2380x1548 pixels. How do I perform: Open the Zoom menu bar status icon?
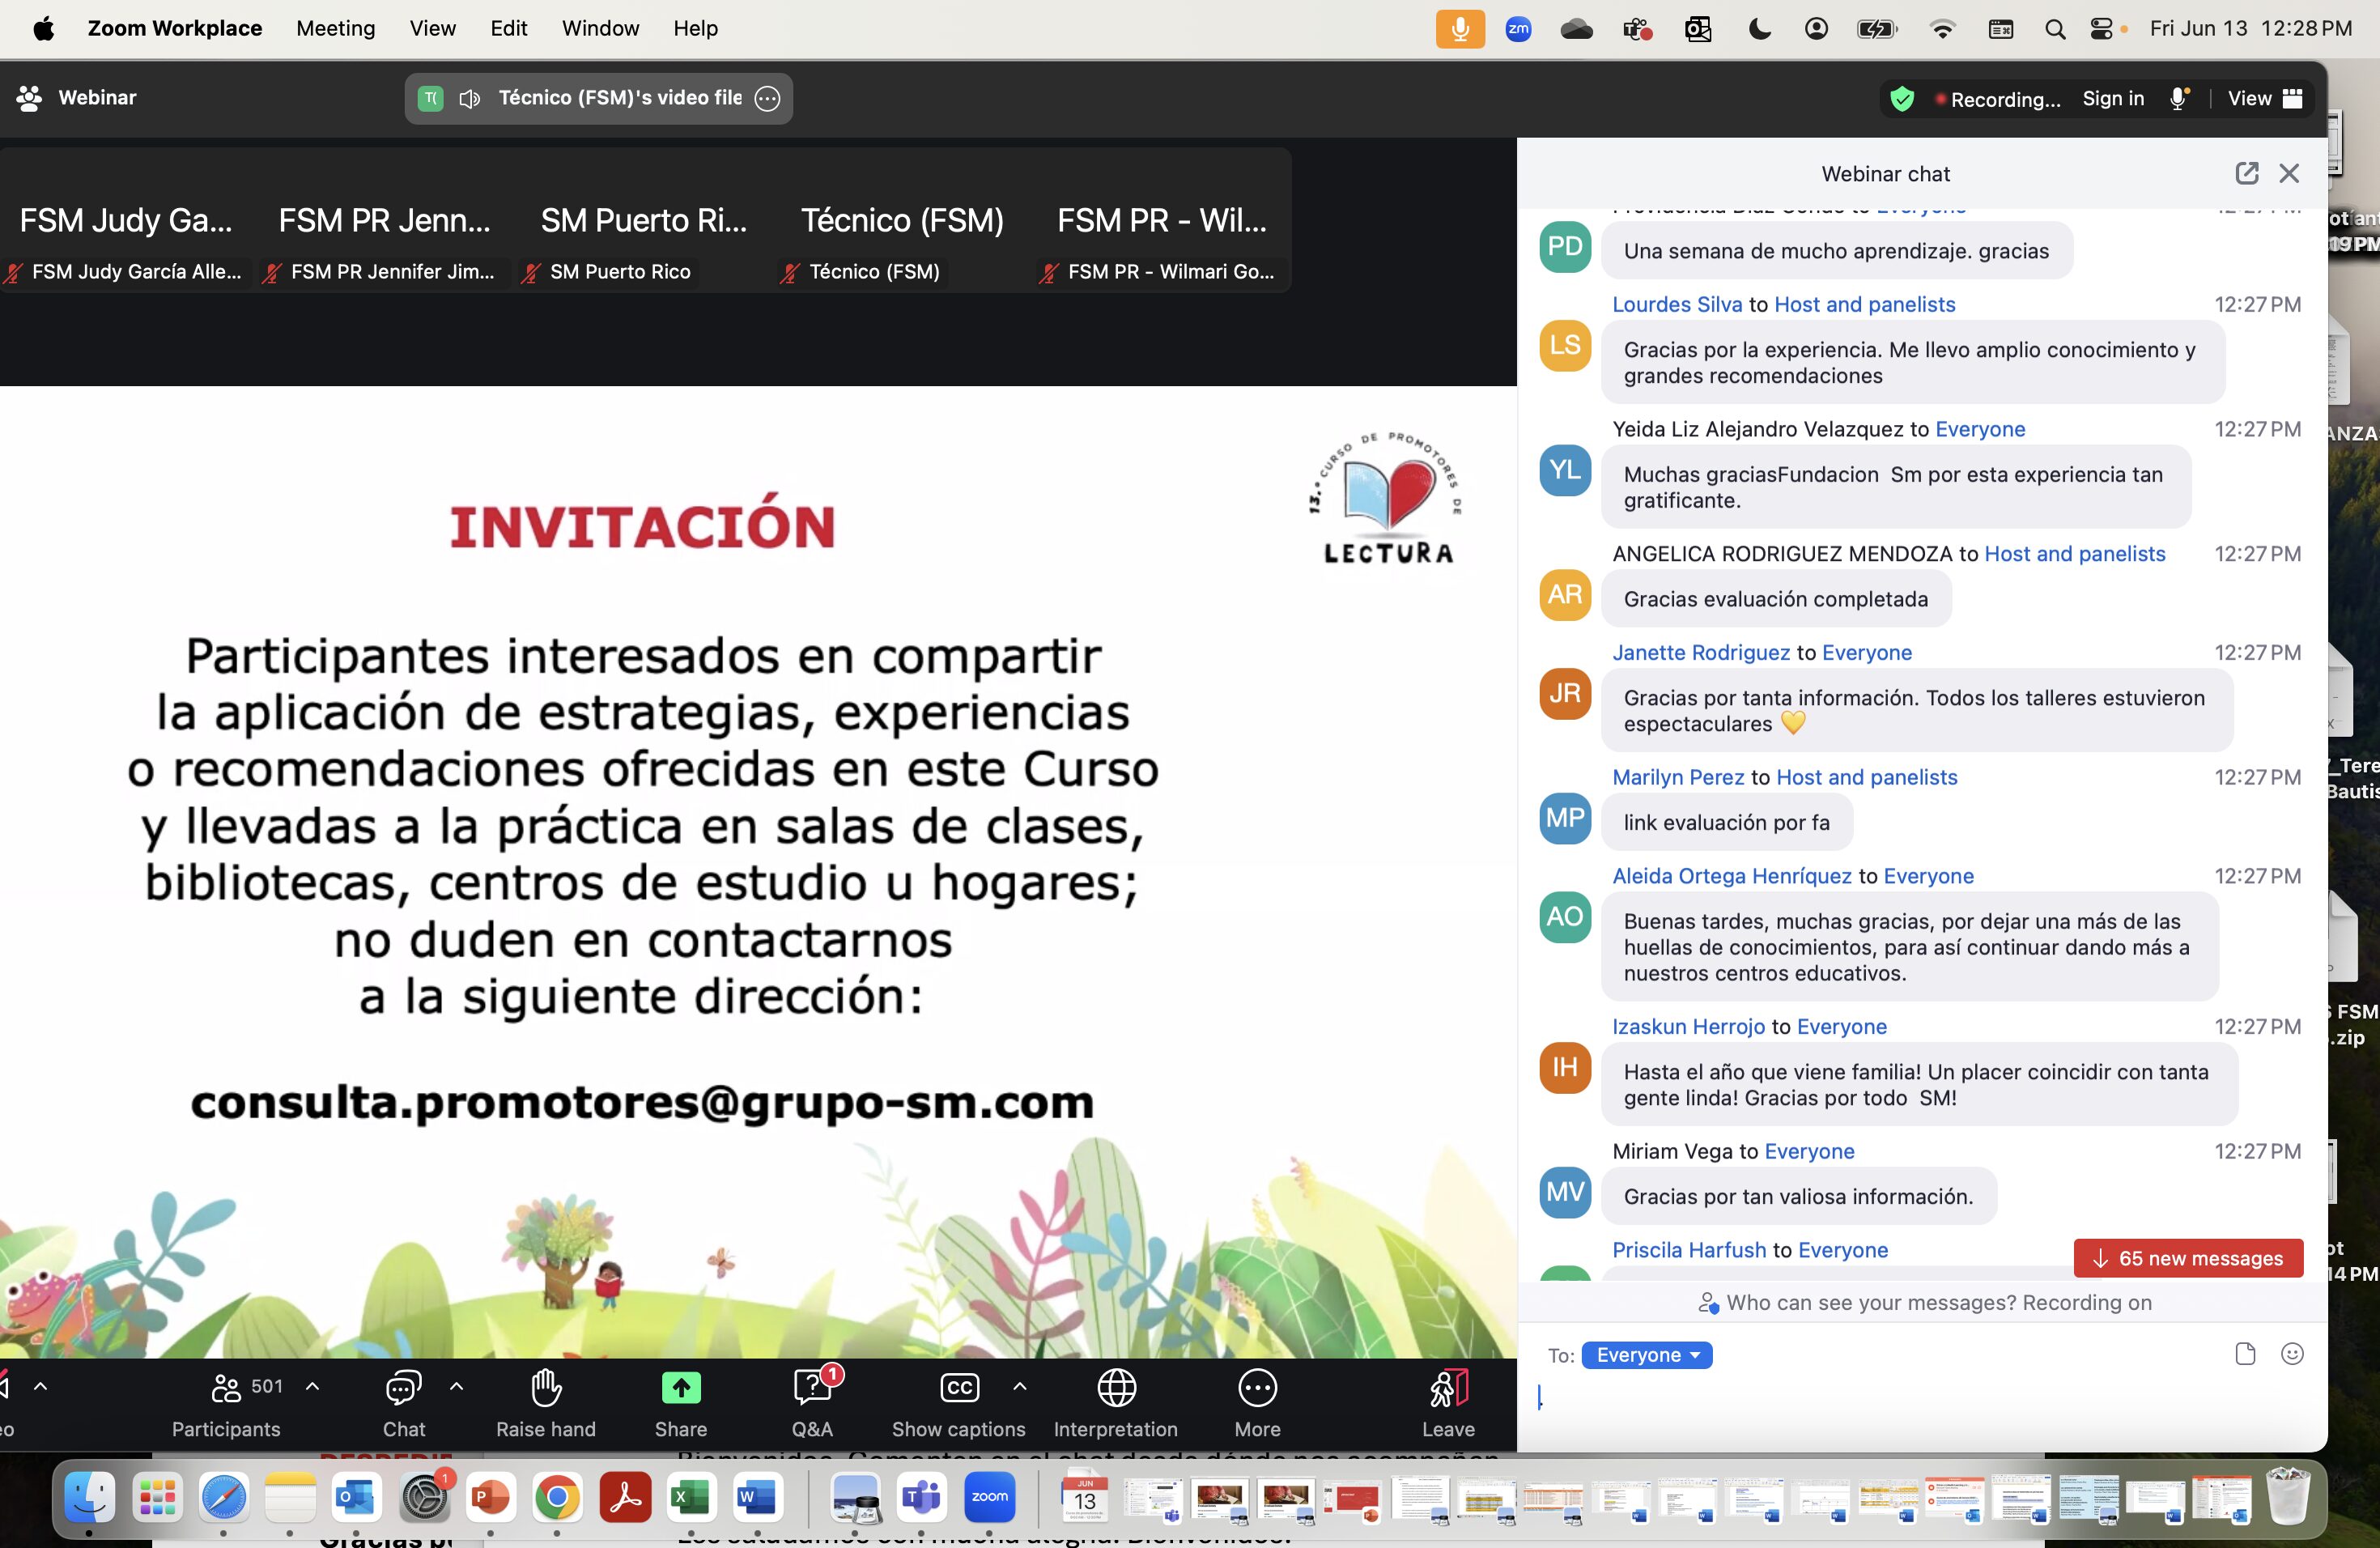pos(1518,29)
